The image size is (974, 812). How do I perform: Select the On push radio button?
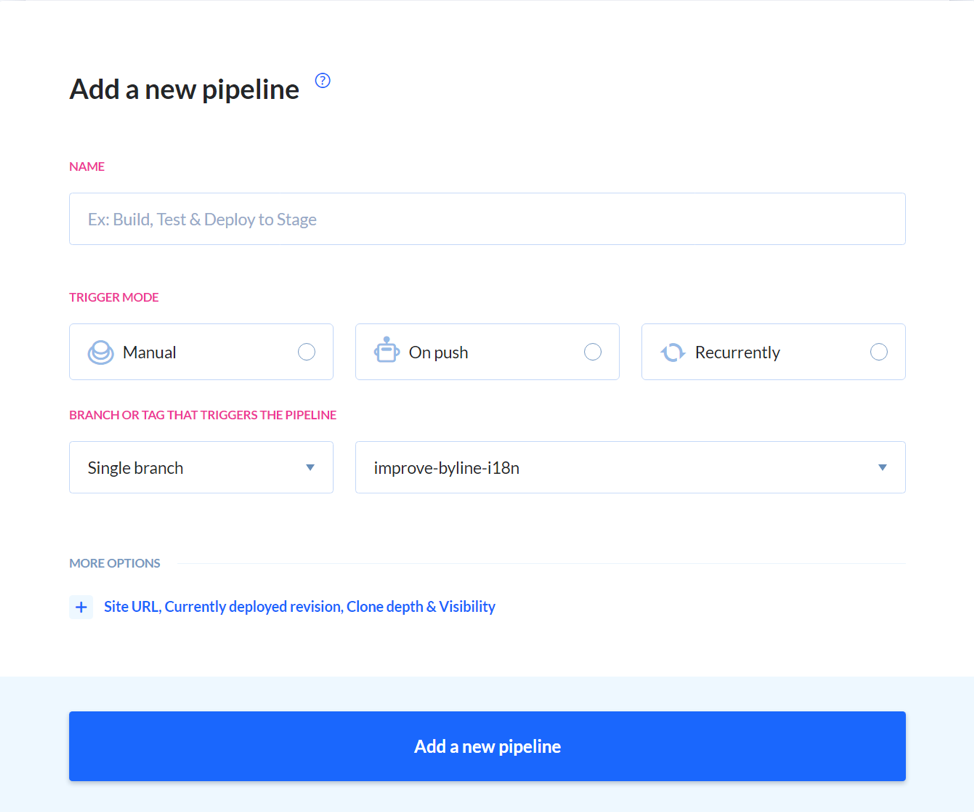tap(593, 352)
